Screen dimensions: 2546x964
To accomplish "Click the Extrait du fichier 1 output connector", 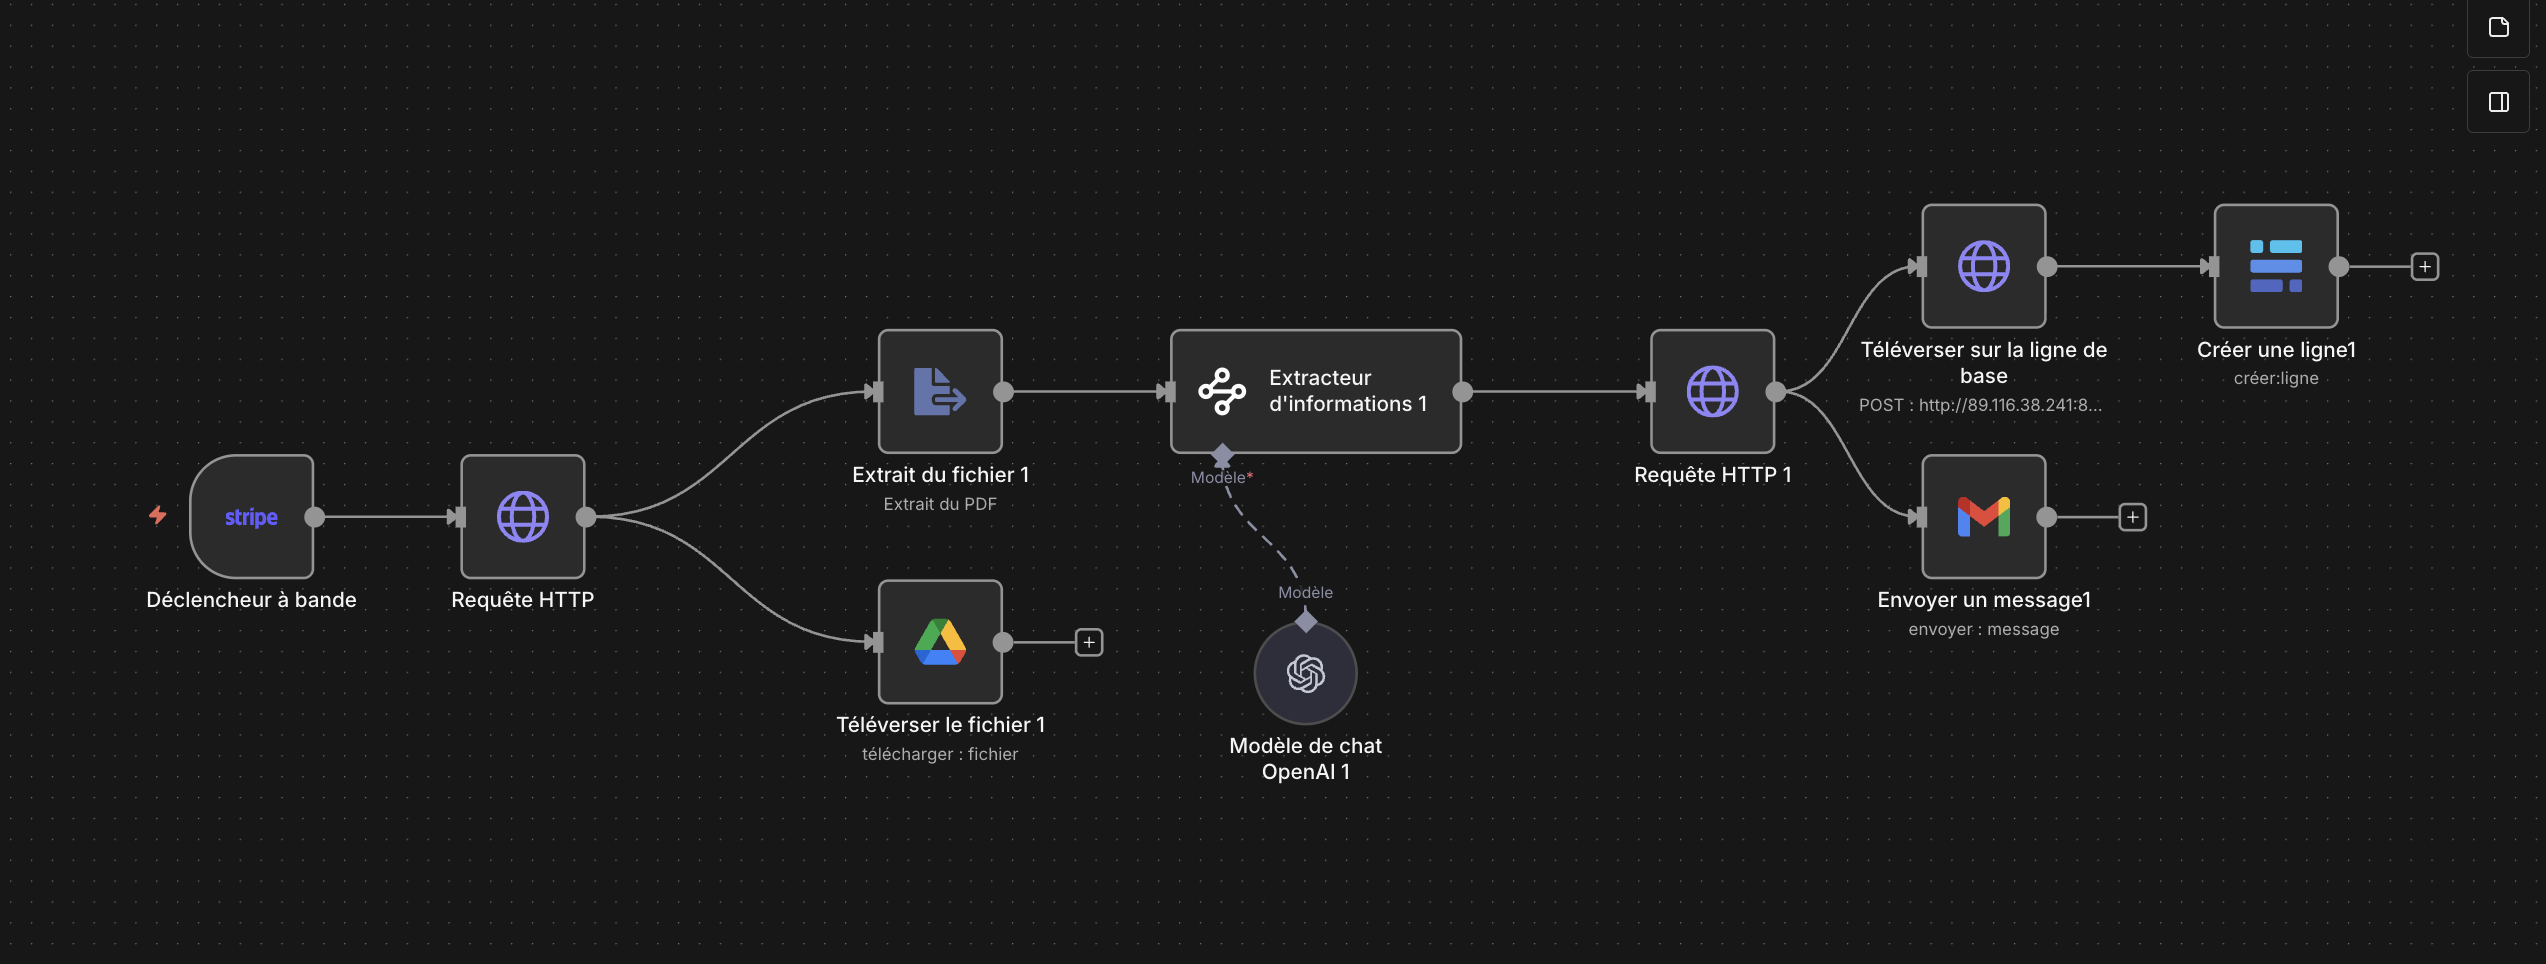I will tap(1003, 392).
